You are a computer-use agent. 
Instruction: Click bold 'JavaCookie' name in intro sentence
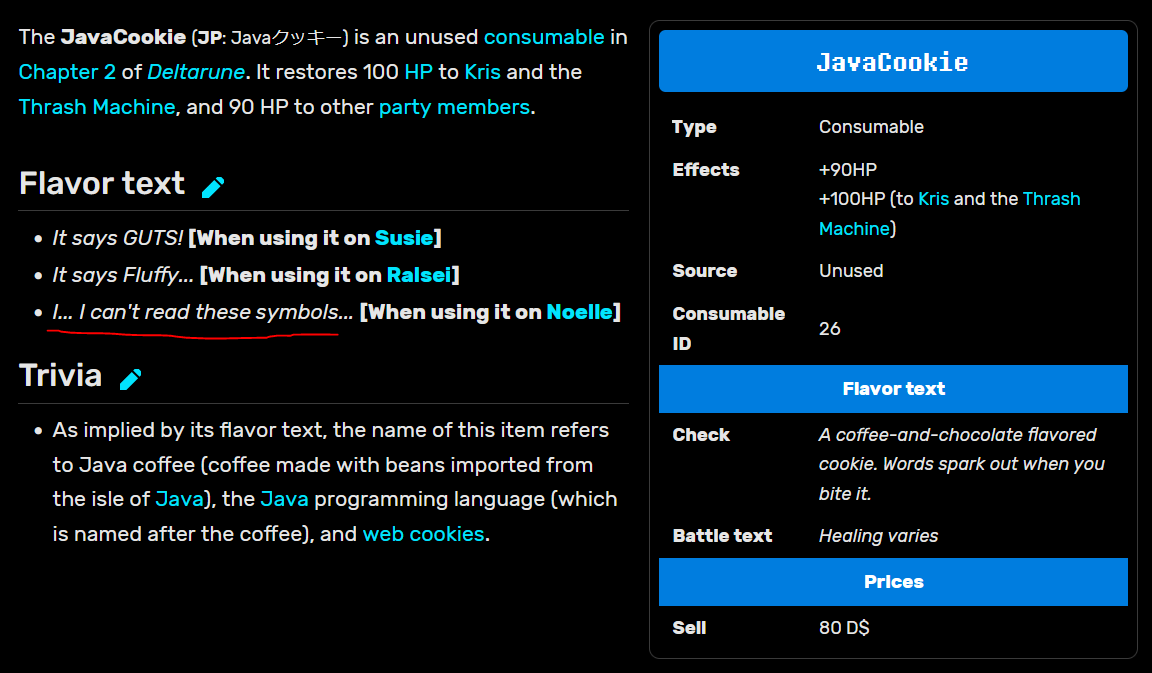[123, 37]
